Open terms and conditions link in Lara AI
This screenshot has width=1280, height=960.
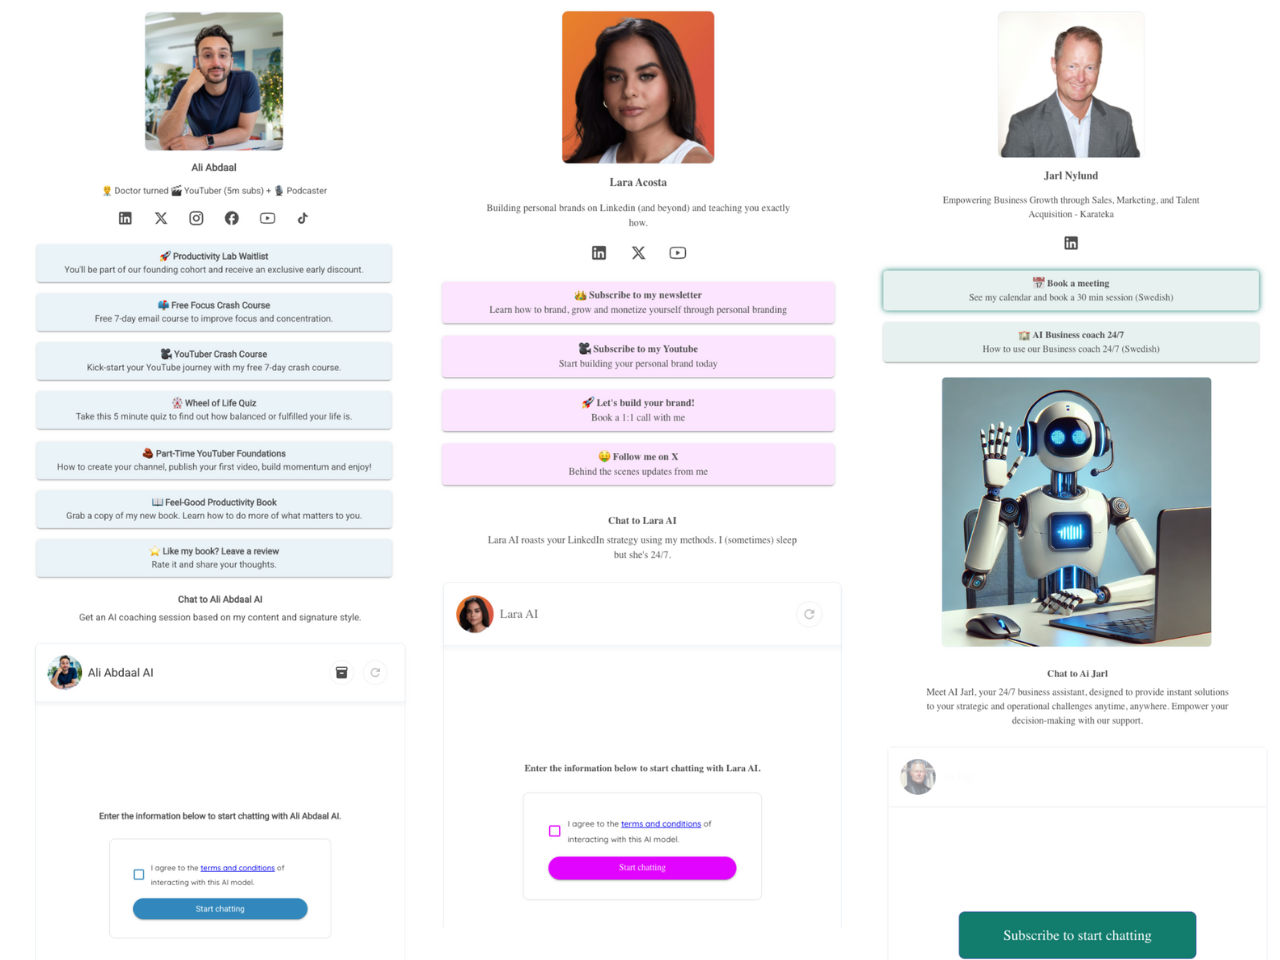click(661, 824)
